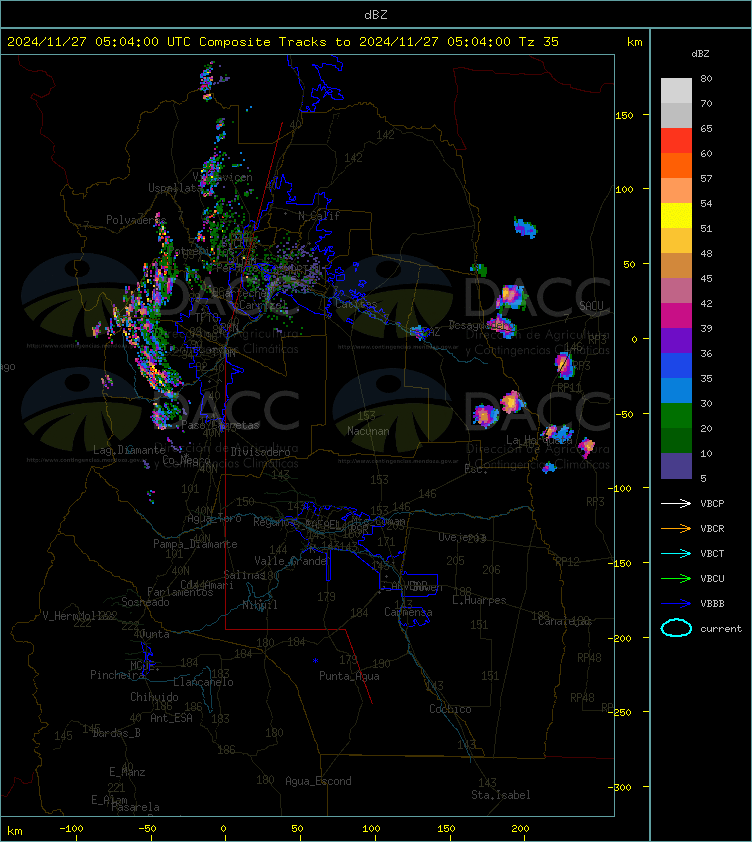The image size is (752, 842).
Task: Click the -100 tick on horizontal axis
Action: (x=71, y=829)
